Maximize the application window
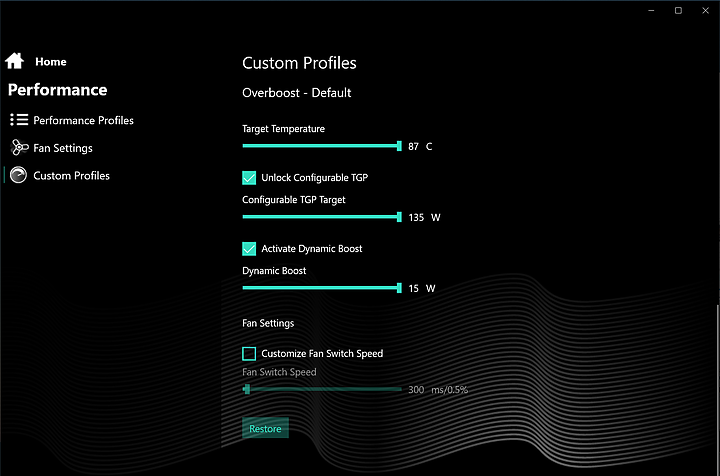 click(678, 10)
